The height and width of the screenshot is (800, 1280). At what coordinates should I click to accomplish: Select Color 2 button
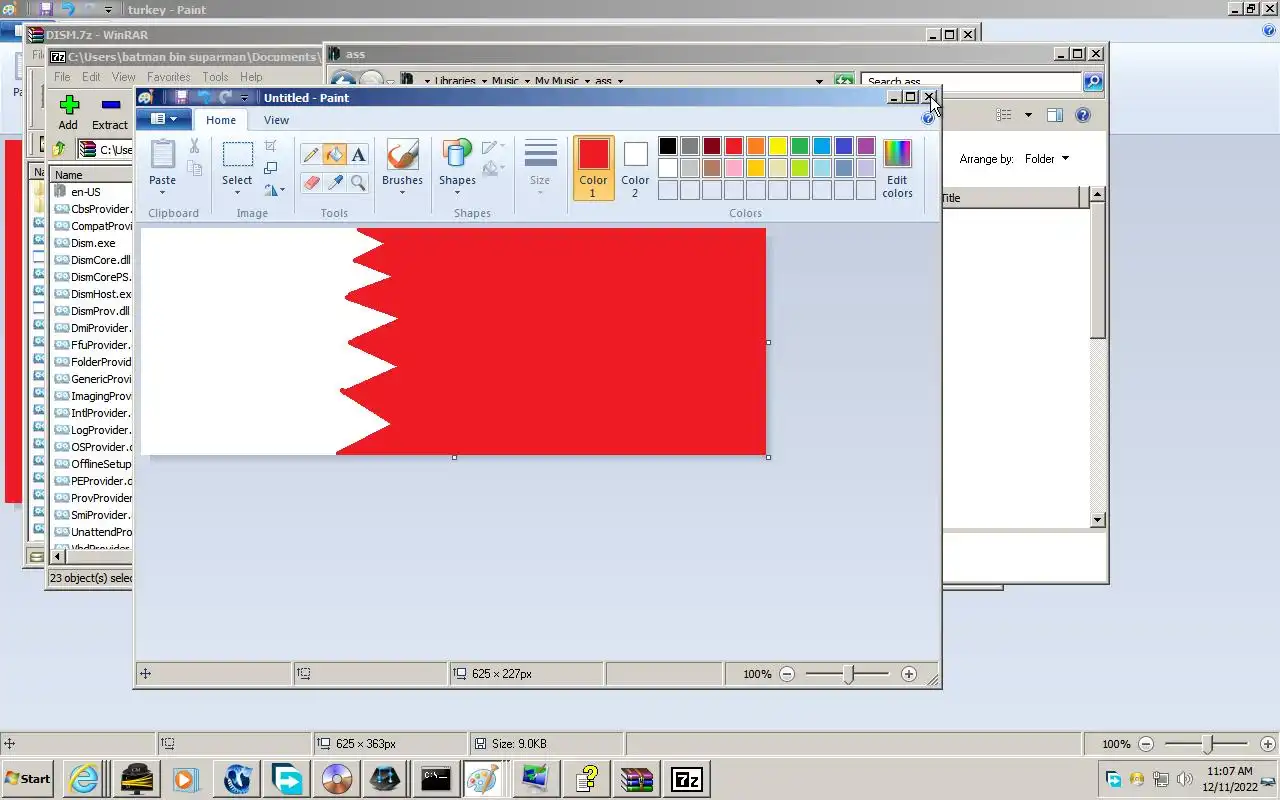tap(635, 168)
